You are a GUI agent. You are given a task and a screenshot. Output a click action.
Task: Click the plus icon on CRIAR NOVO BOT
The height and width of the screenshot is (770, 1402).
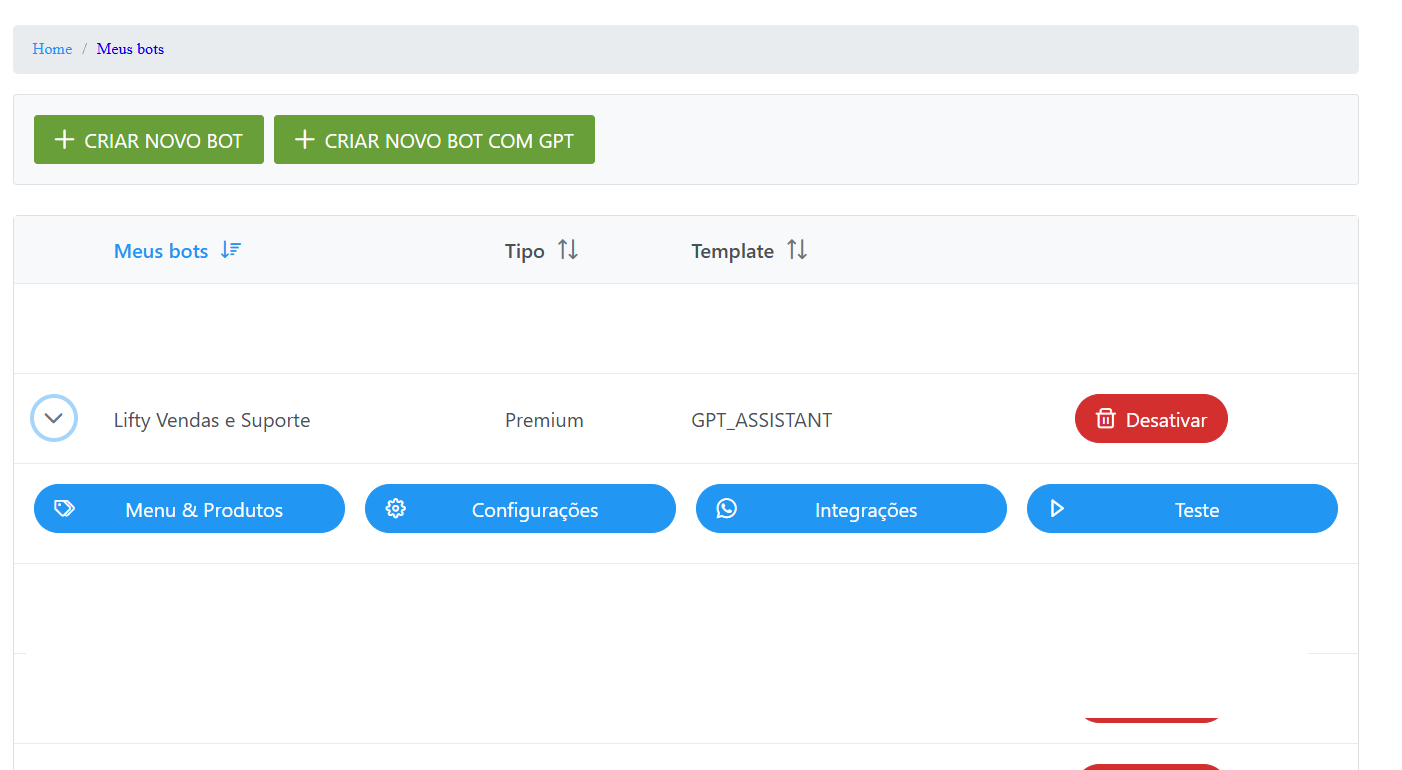pos(64,140)
